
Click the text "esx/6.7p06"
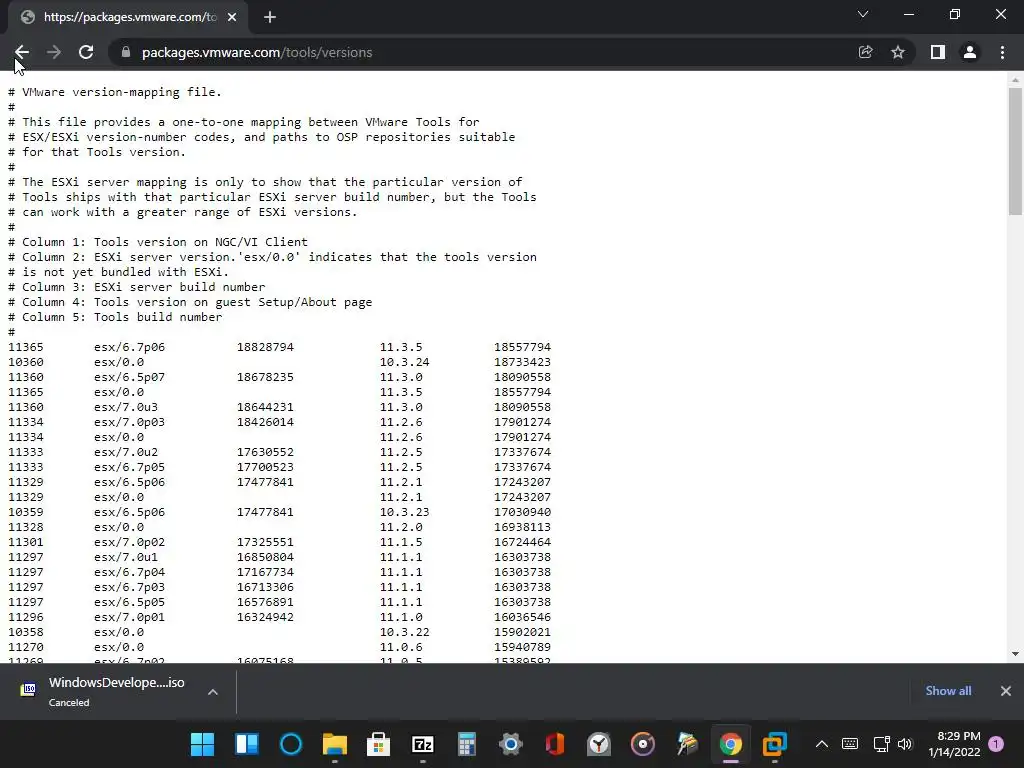129,347
